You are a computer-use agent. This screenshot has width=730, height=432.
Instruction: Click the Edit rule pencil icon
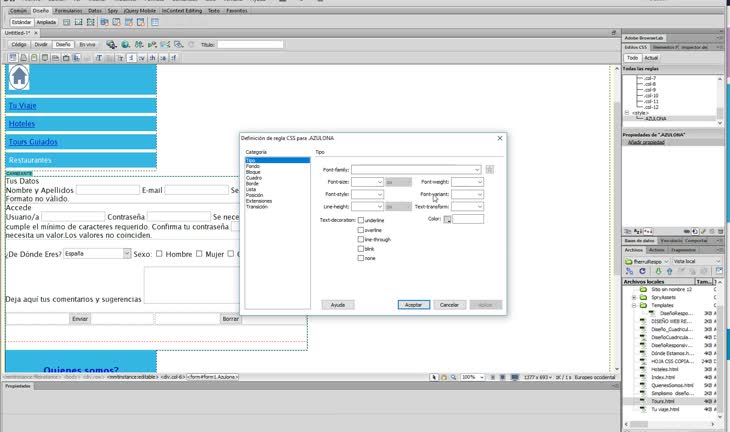703,231
